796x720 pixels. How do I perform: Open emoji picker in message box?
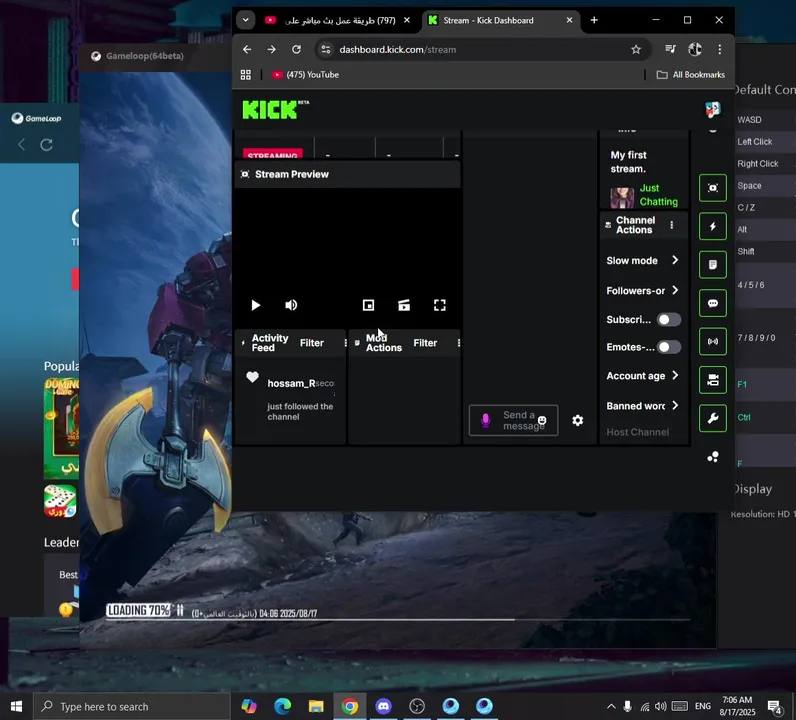[542, 420]
